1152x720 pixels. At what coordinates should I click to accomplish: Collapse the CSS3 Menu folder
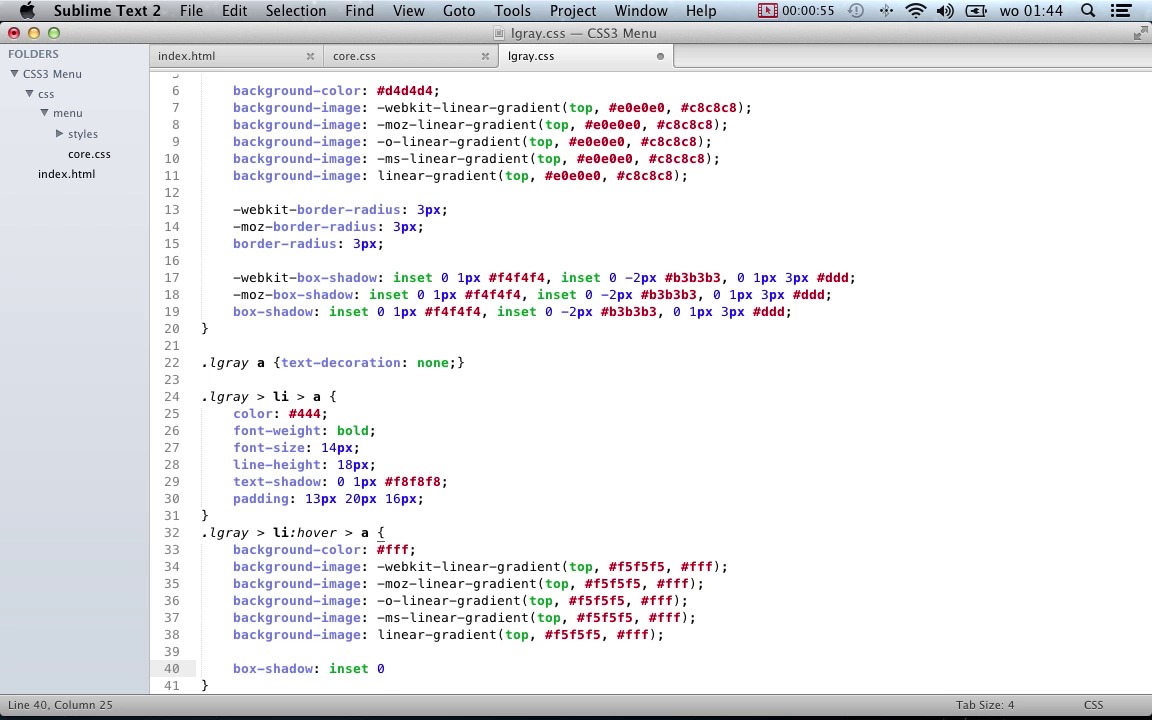pyautogui.click(x=14, y=73)
